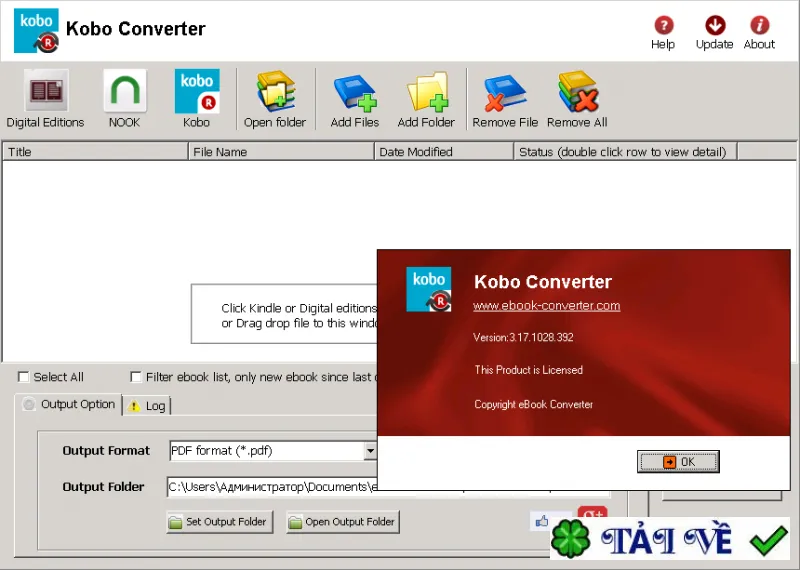Click the drag-drop hint text box
The width and height of the screenshot is (800, 570).
click(x=285, y=314)
